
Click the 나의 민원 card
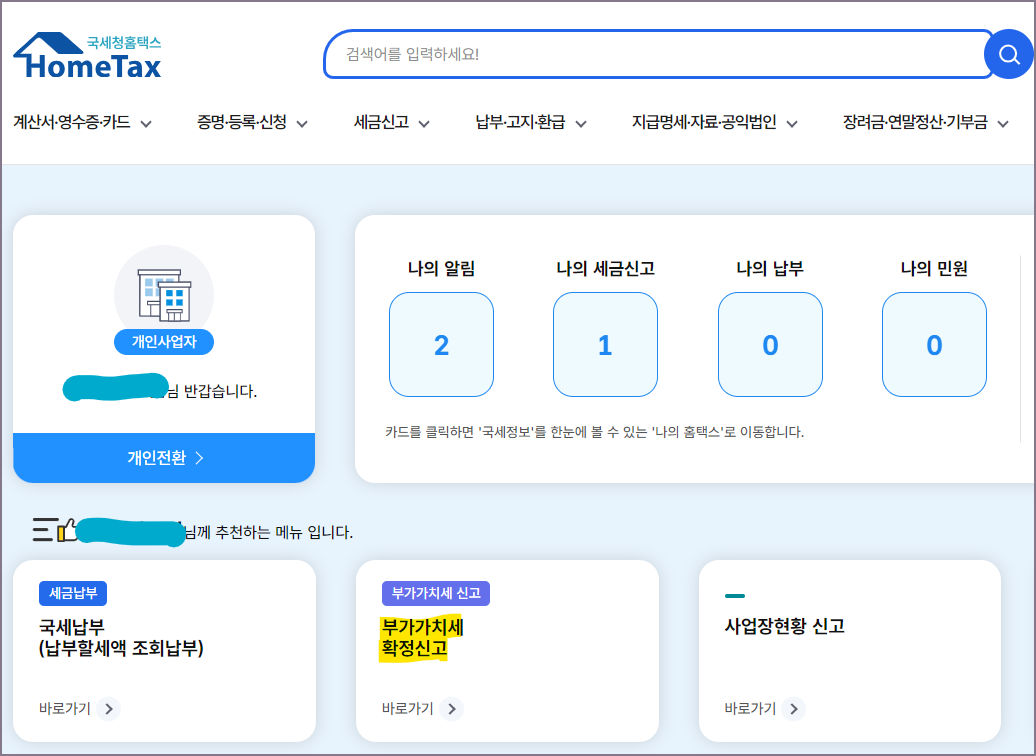[934, 342]
